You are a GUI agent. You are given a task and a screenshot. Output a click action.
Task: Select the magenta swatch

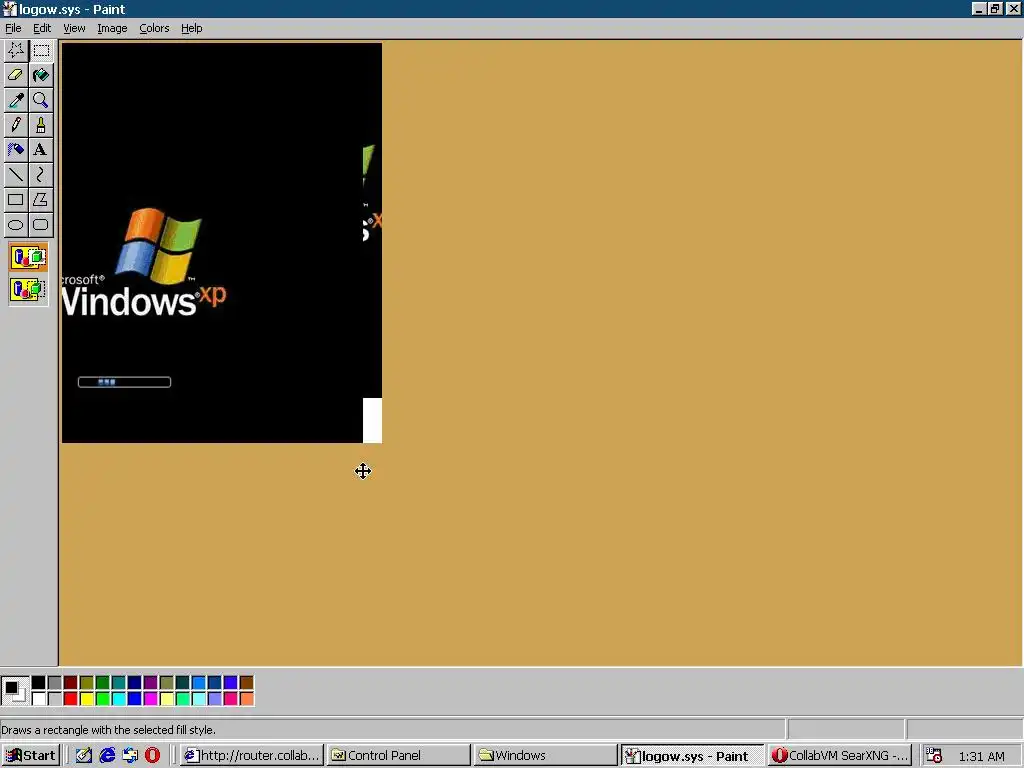click(x=151, y=699)
